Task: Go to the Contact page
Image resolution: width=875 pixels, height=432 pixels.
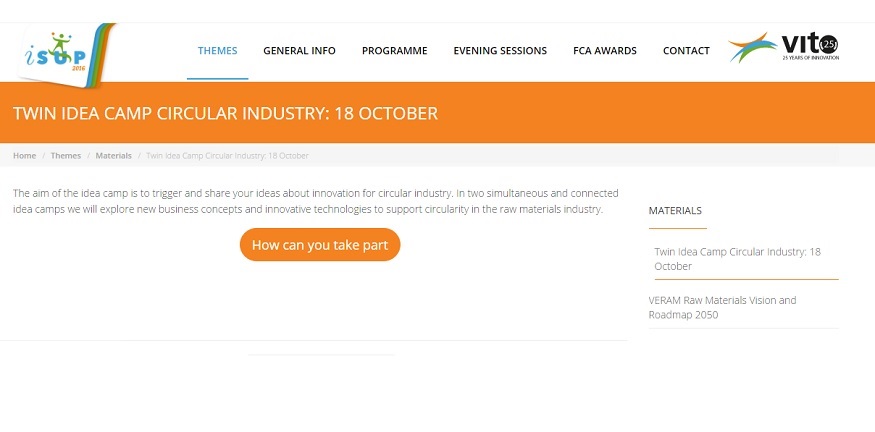Action: (x=686, y=51)
